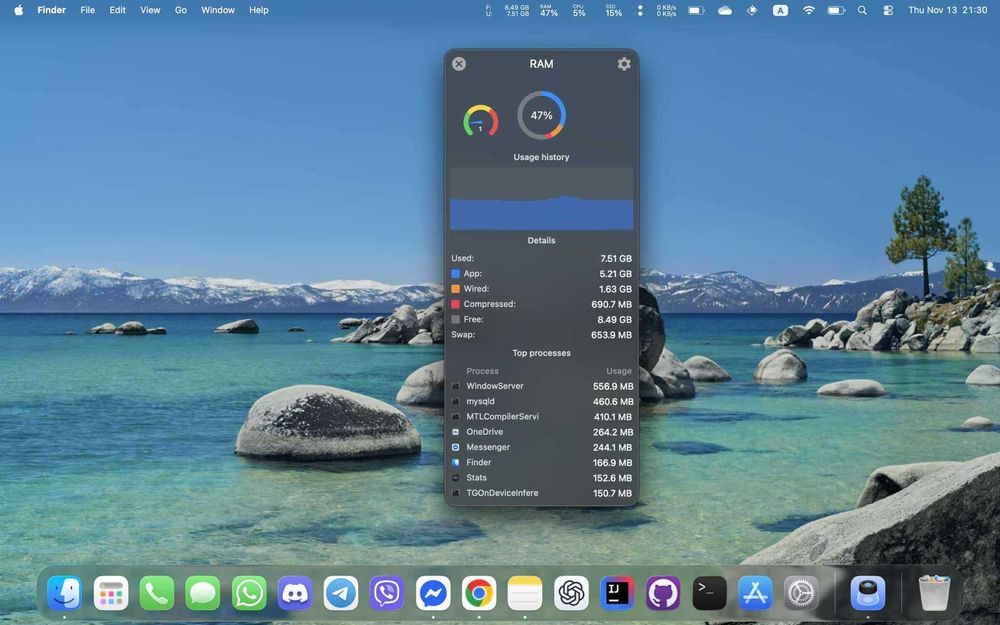The height and width of the screenshot is (625, 1000).
Task: Open the input source A menu
Action: click(x=780, y=10)
